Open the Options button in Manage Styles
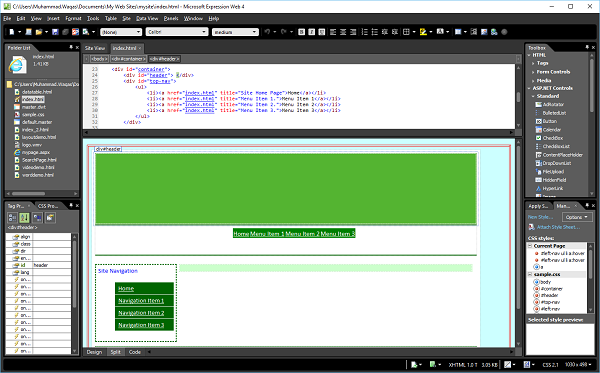Image resolution: width=600 pixels, height=373 pixels. coord(577,217)
